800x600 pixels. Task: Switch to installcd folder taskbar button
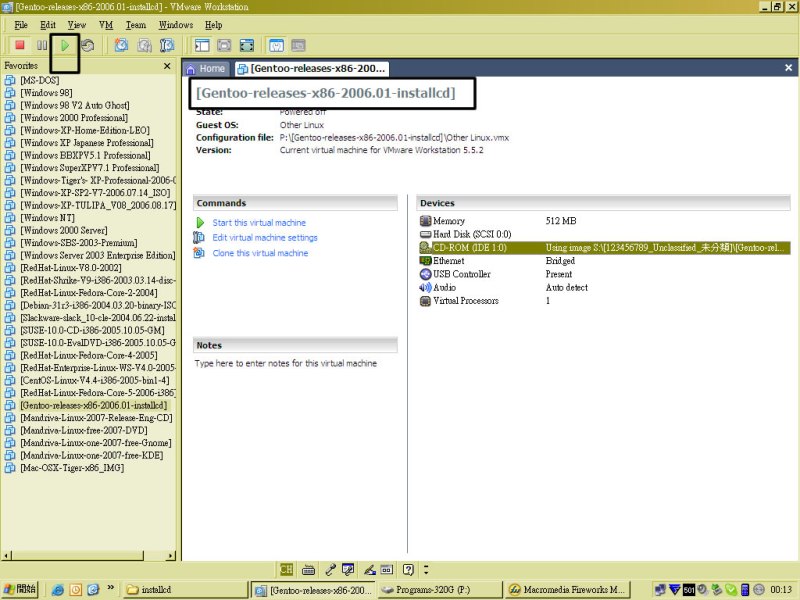pyautogui.click(x=185, y=590)
